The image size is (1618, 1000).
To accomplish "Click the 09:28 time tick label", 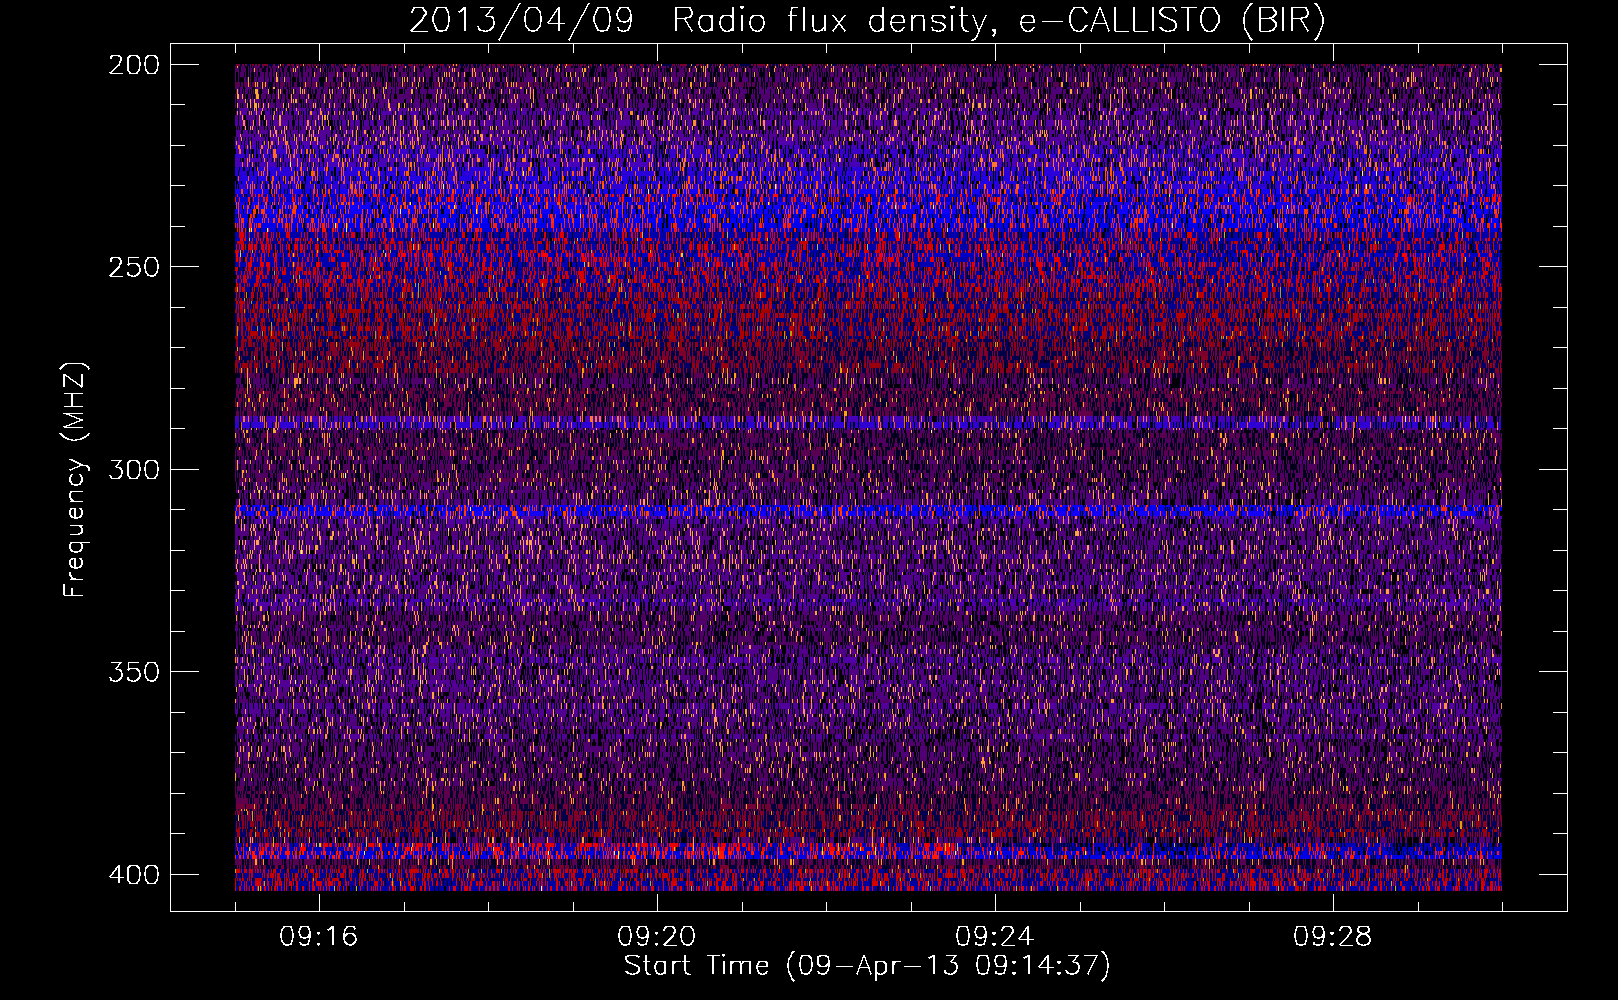I will point(1333,937).
